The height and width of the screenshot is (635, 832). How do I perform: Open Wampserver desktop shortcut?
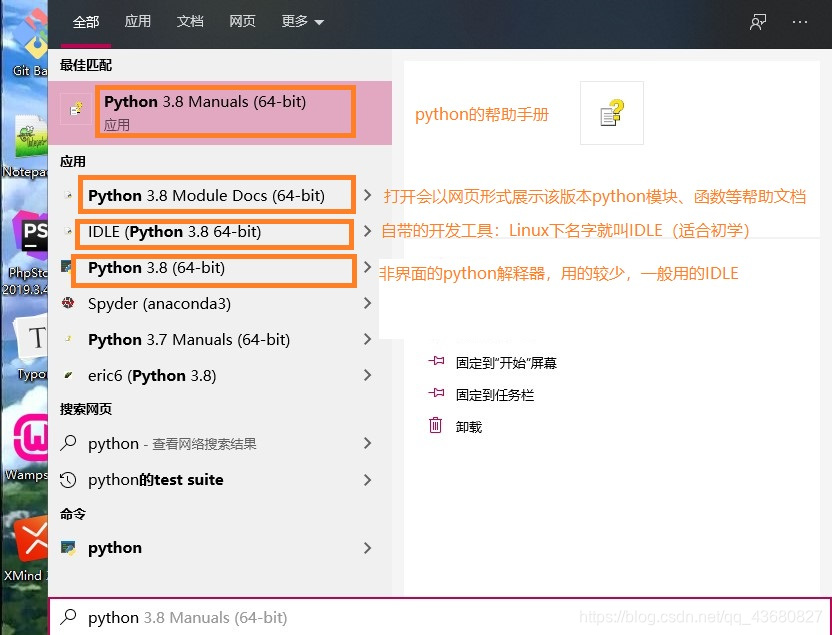[28, 448]
